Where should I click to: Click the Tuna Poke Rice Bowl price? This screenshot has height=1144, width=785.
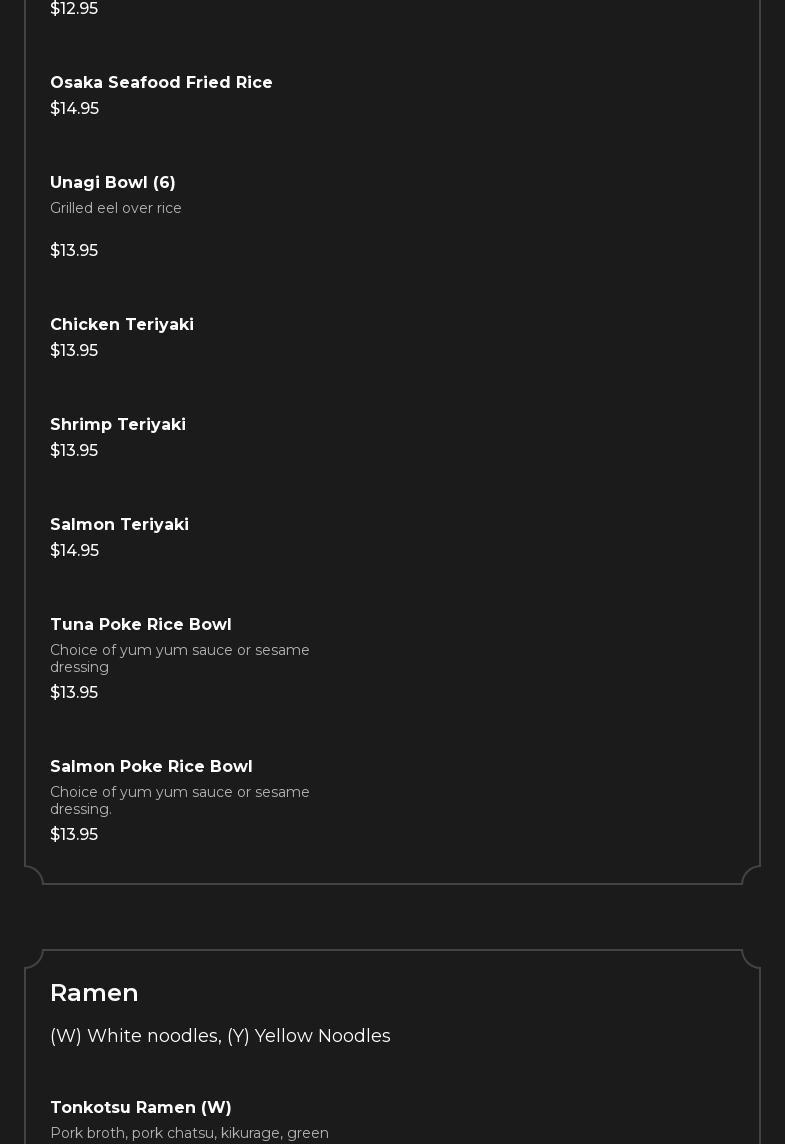[74, 693]
